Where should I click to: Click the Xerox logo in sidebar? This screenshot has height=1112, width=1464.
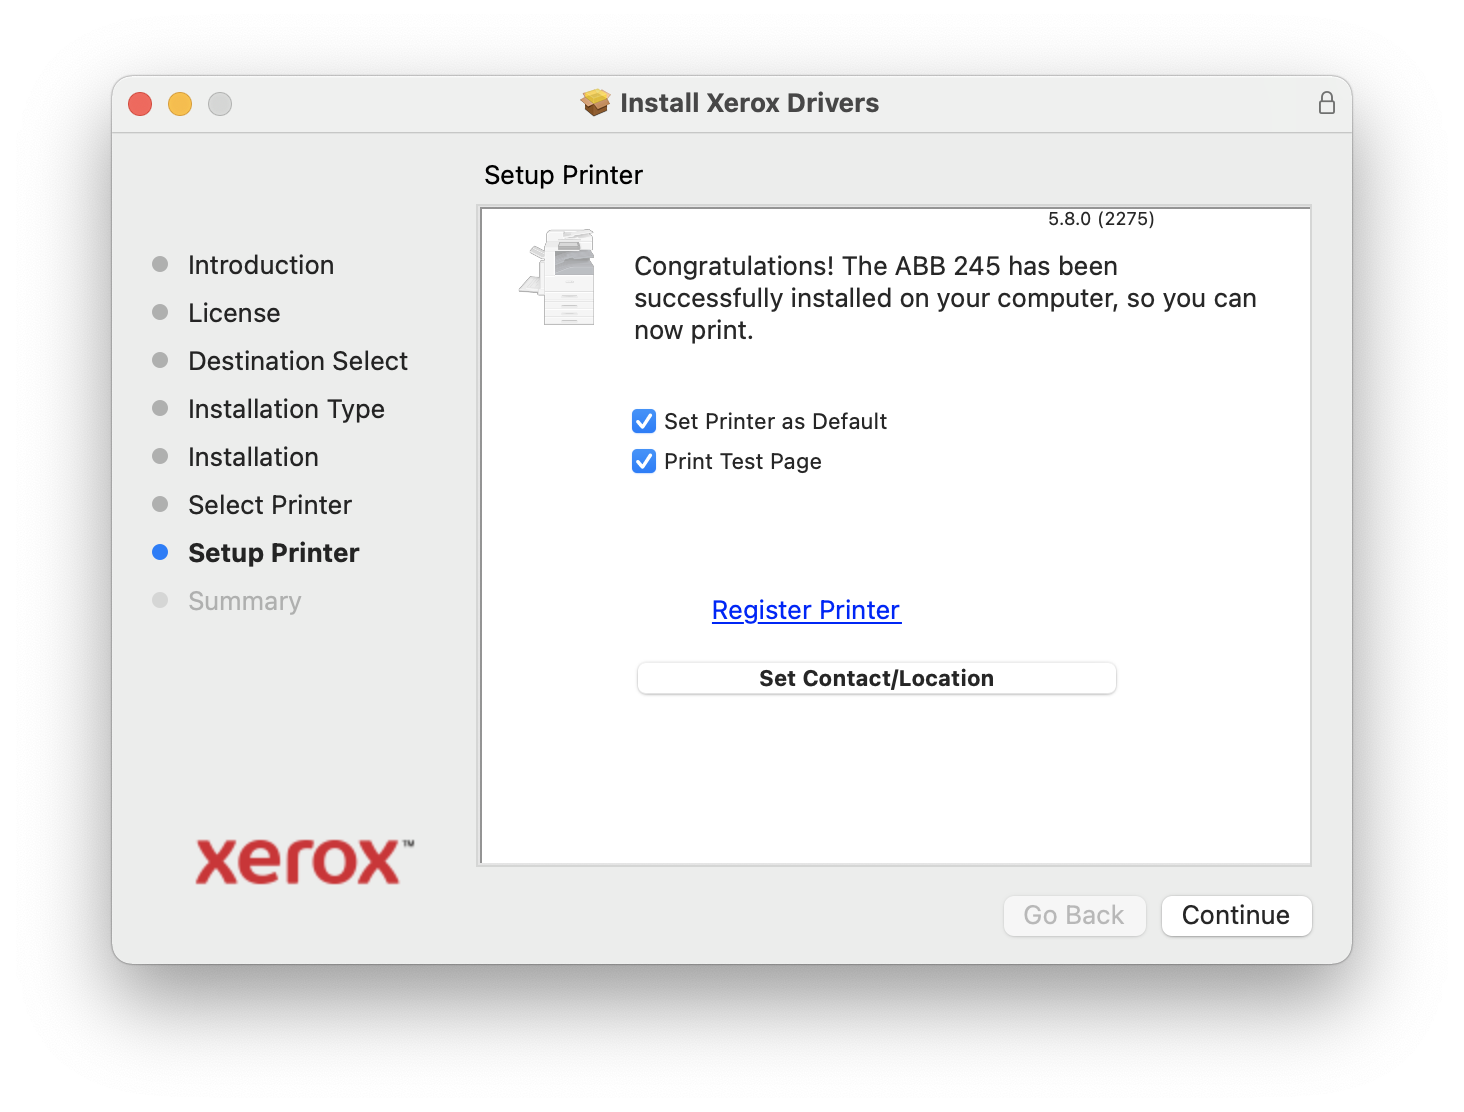304,862
